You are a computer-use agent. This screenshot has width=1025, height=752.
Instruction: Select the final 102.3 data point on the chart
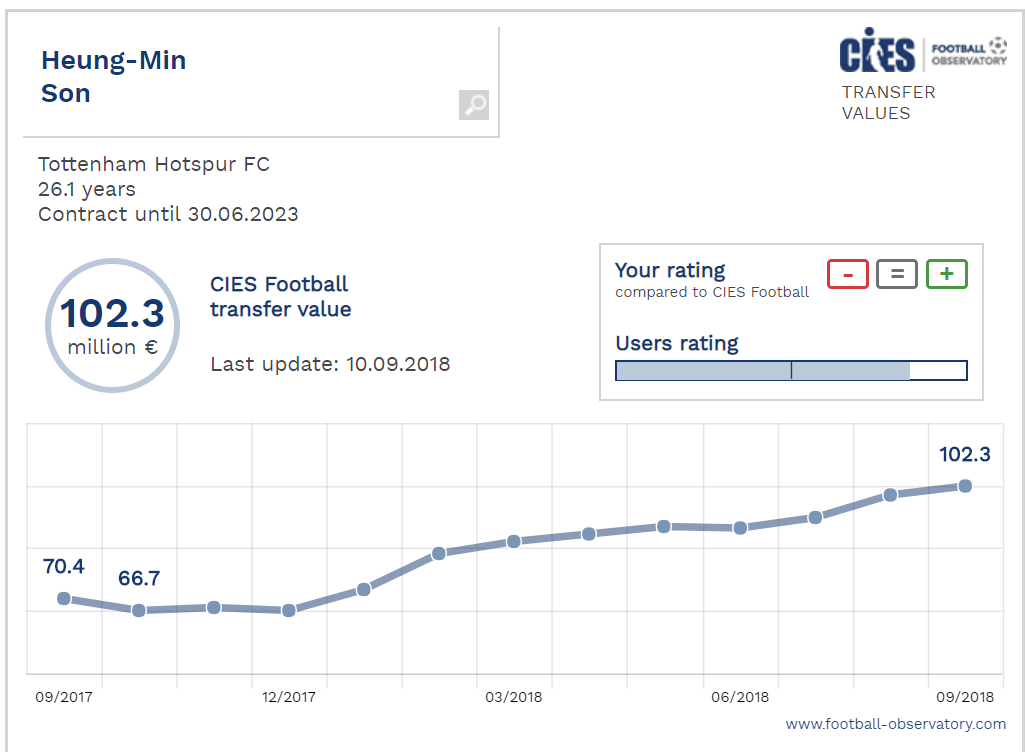[965, 486]
